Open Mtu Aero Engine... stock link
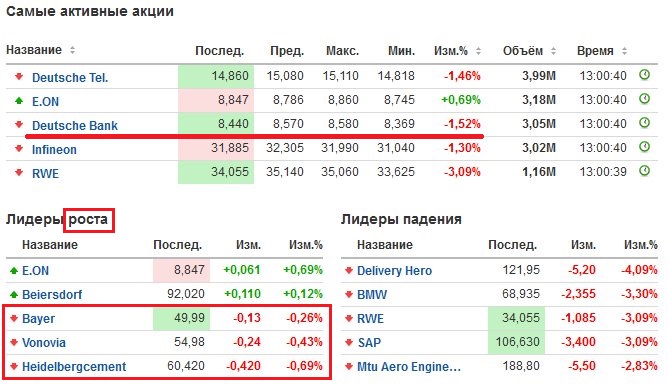 point(409,367)
